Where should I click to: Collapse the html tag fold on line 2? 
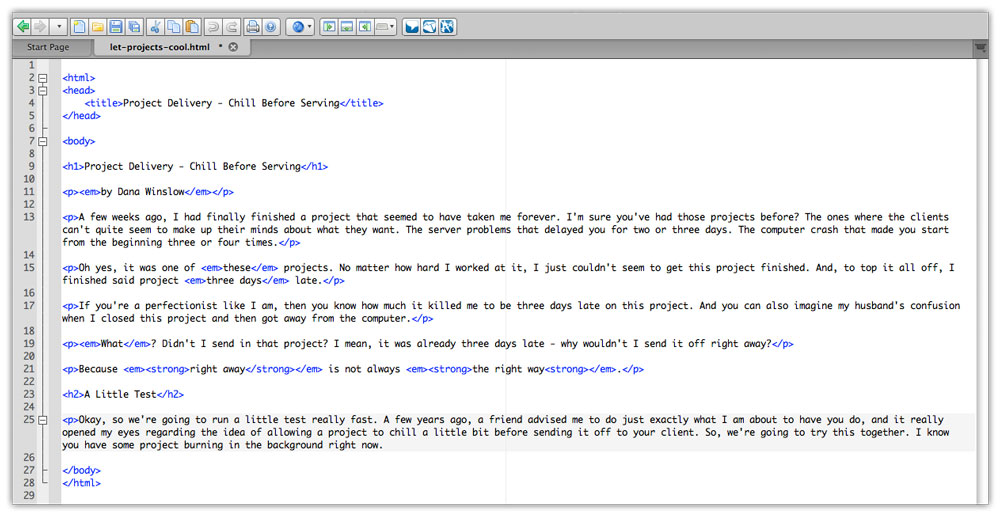point(42,77)
